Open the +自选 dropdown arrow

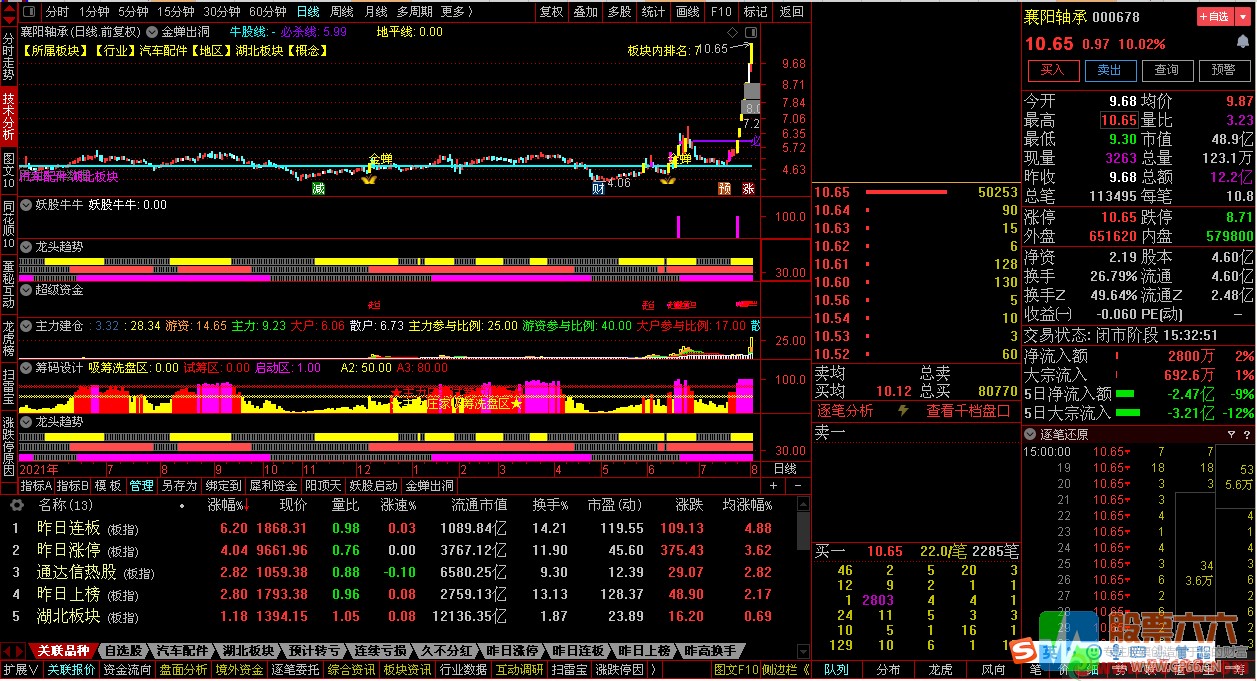pos(1242,16)
